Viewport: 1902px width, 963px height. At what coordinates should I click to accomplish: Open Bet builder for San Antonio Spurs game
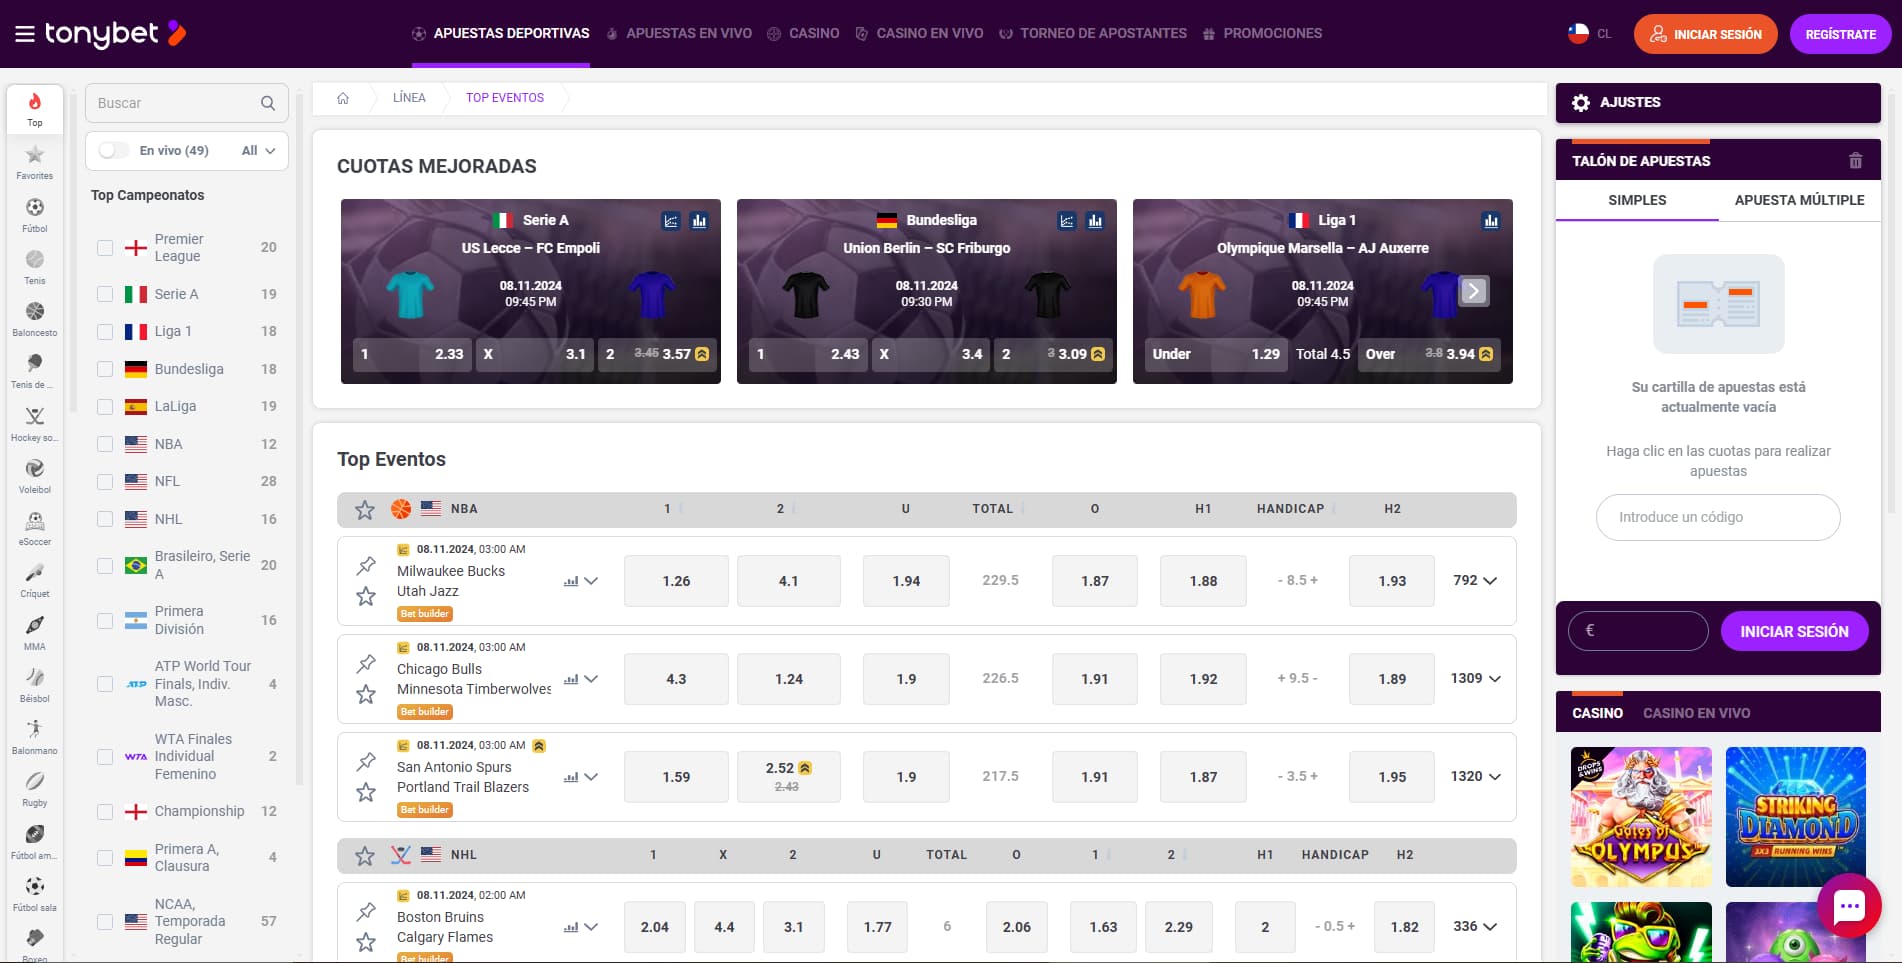424,809
